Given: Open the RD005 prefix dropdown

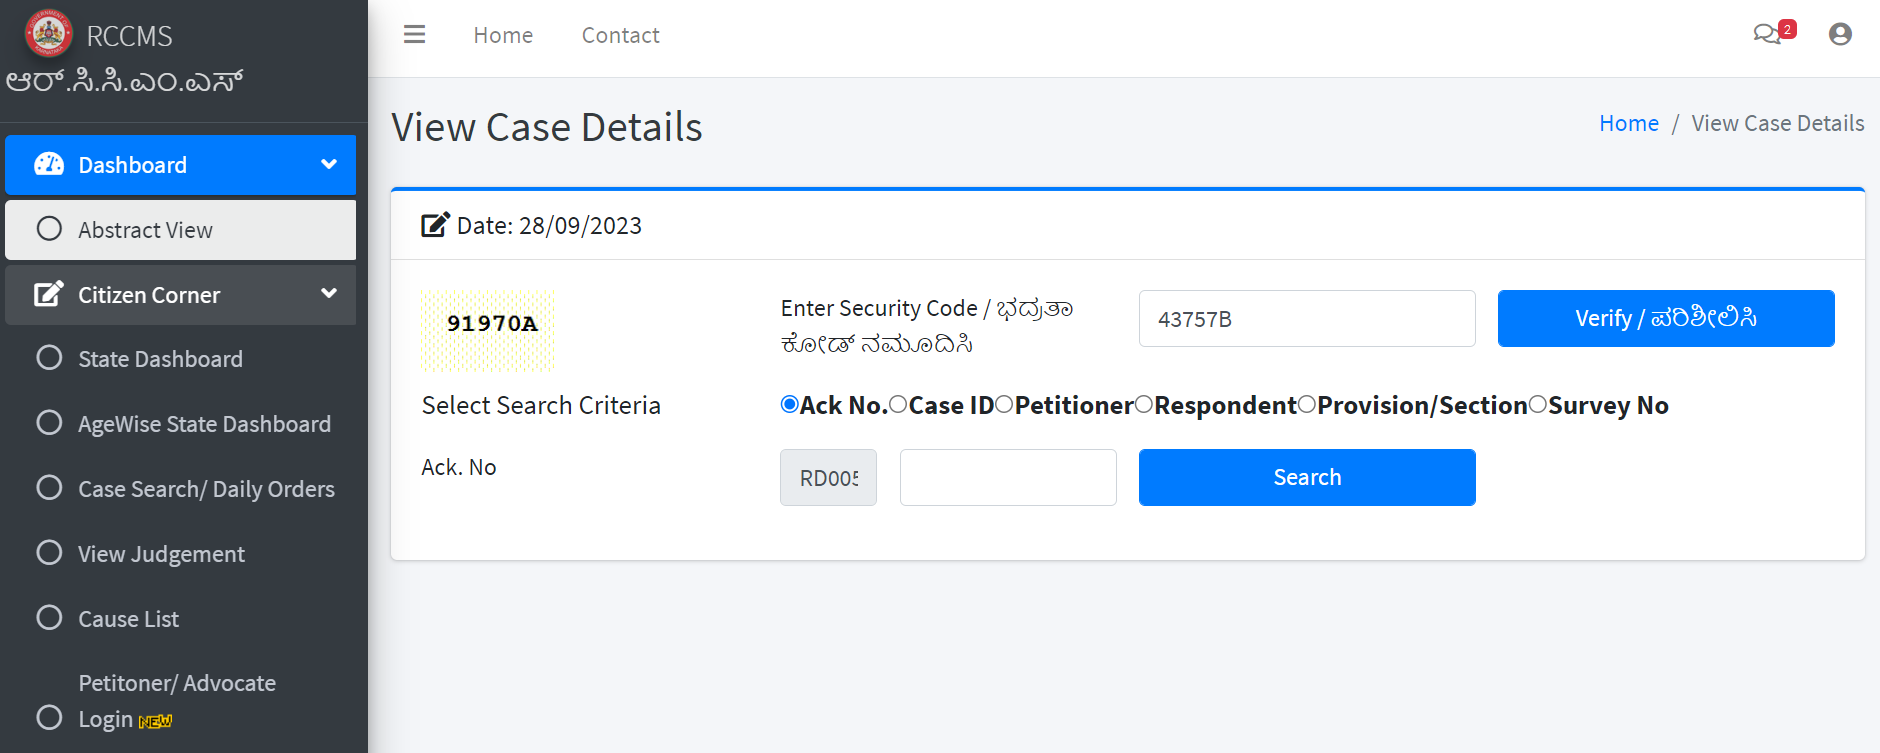Looking at the screenshot, I should tap(828, 477).
